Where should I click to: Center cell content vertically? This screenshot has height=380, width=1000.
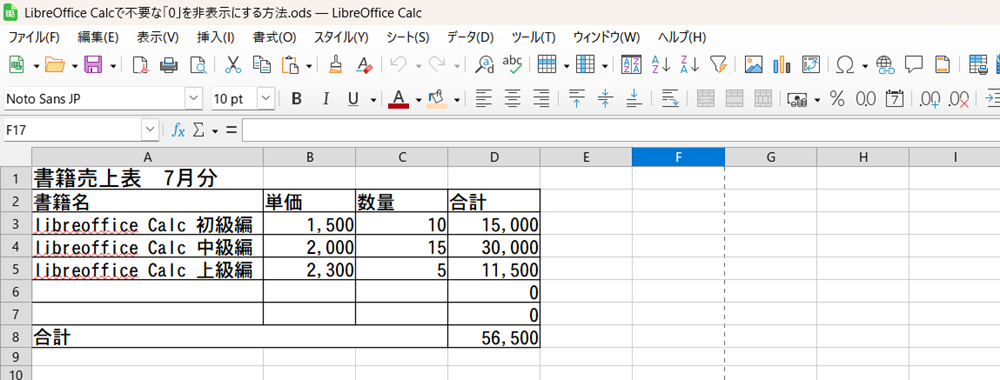point(605,99)
